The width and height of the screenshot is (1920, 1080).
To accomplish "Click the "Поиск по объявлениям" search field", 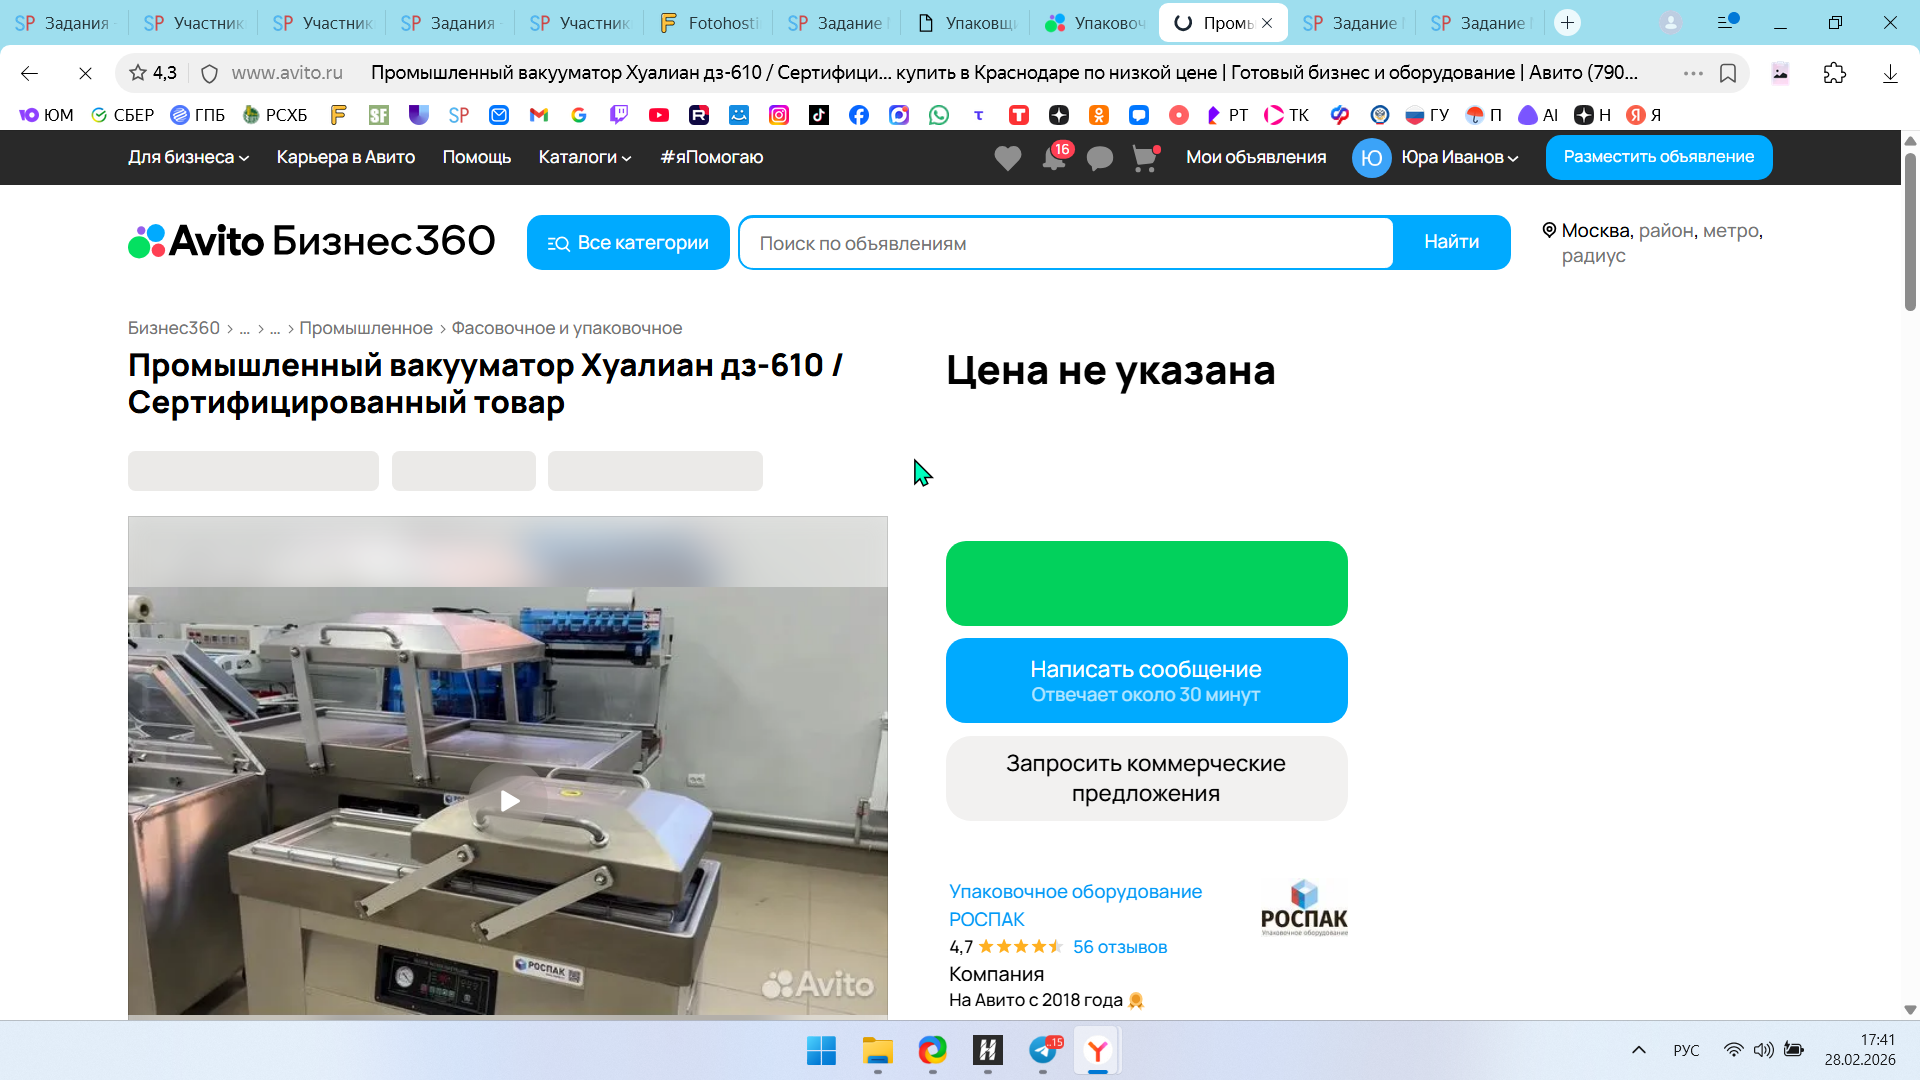I will (1065, 243).
